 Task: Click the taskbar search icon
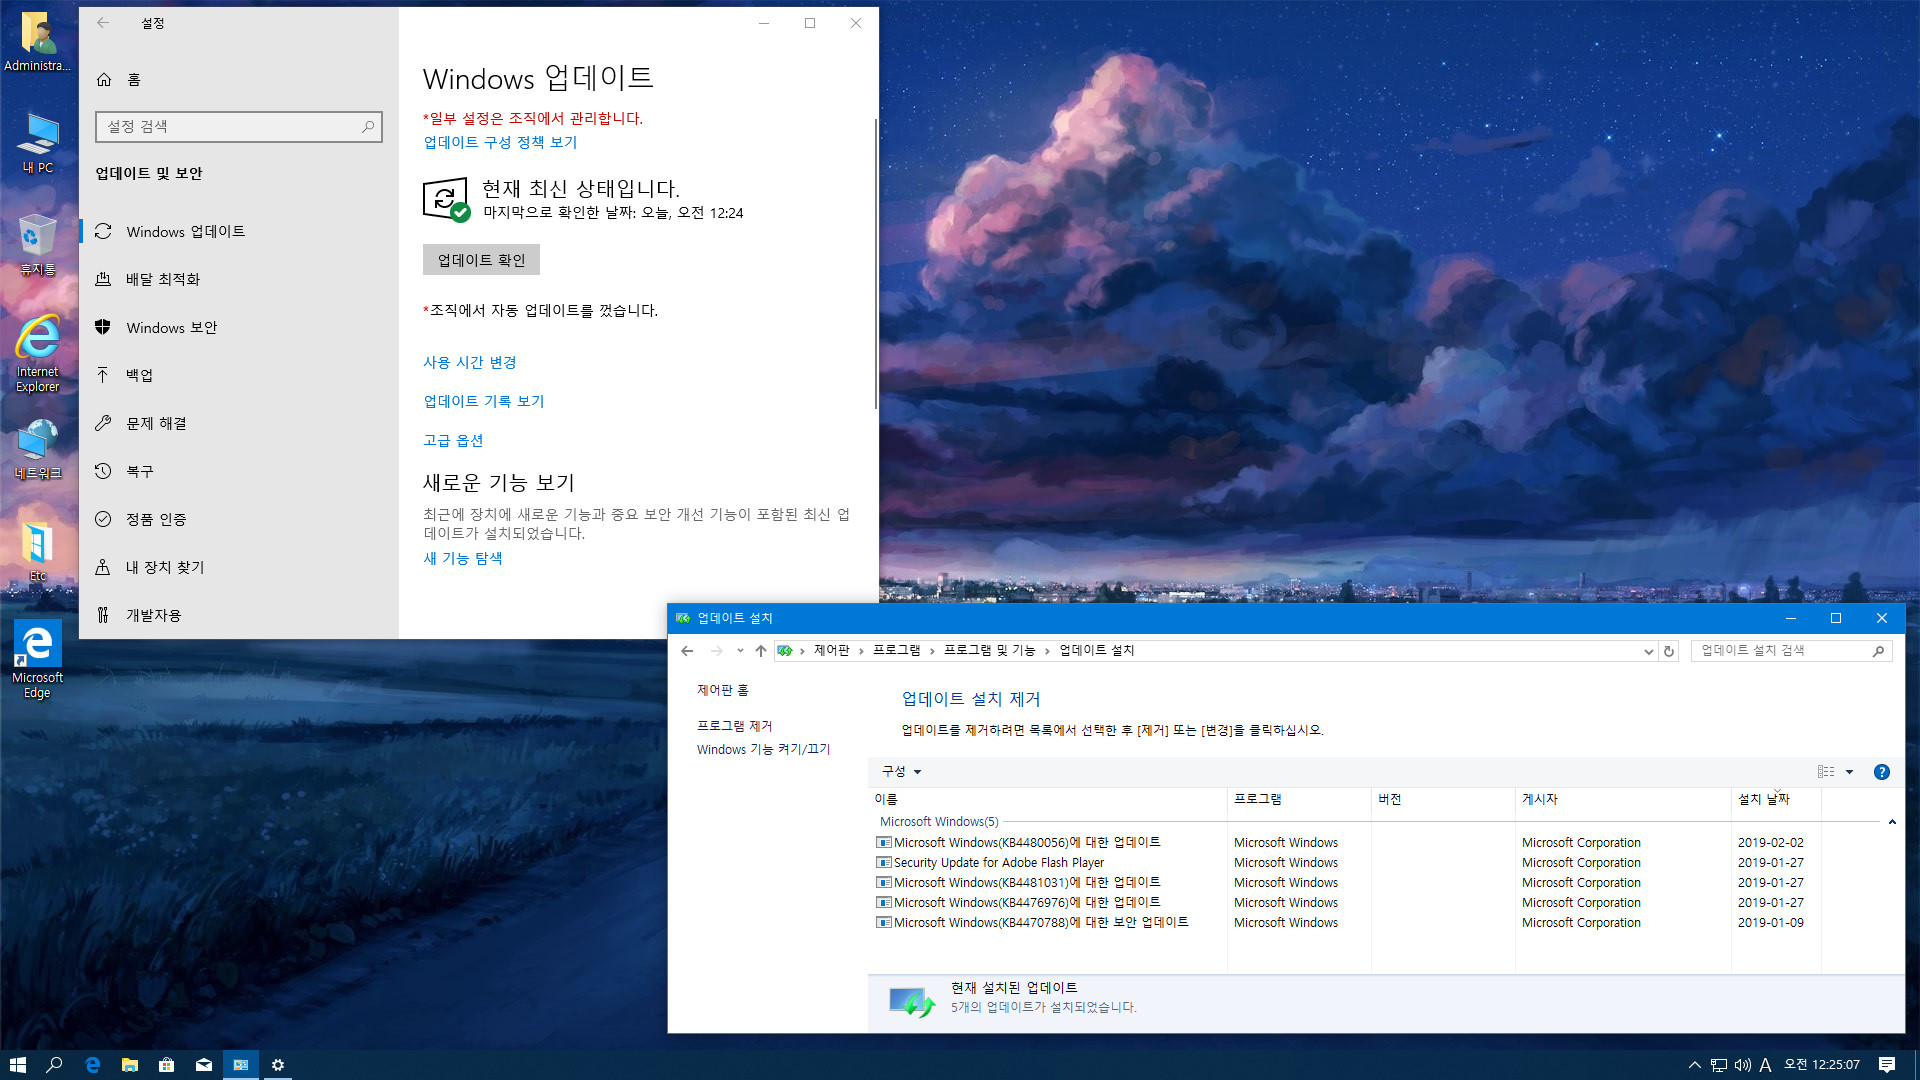click(55, 1065)
